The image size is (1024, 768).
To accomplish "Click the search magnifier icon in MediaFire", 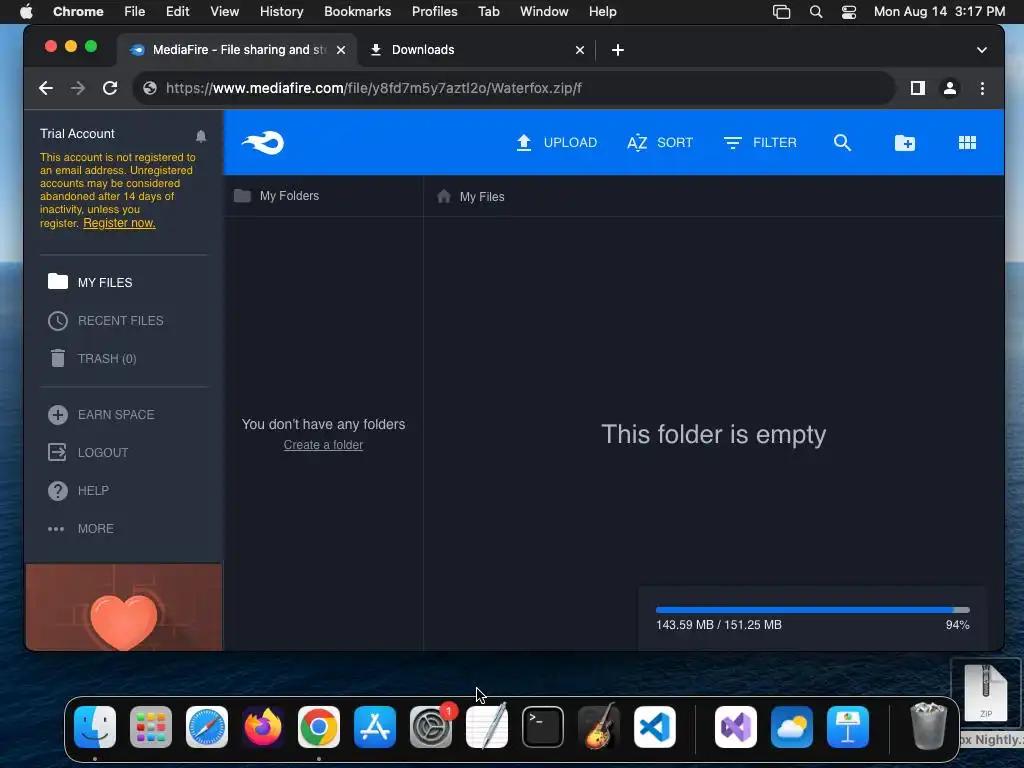I will pyautogui.click(x=842, y=142).
